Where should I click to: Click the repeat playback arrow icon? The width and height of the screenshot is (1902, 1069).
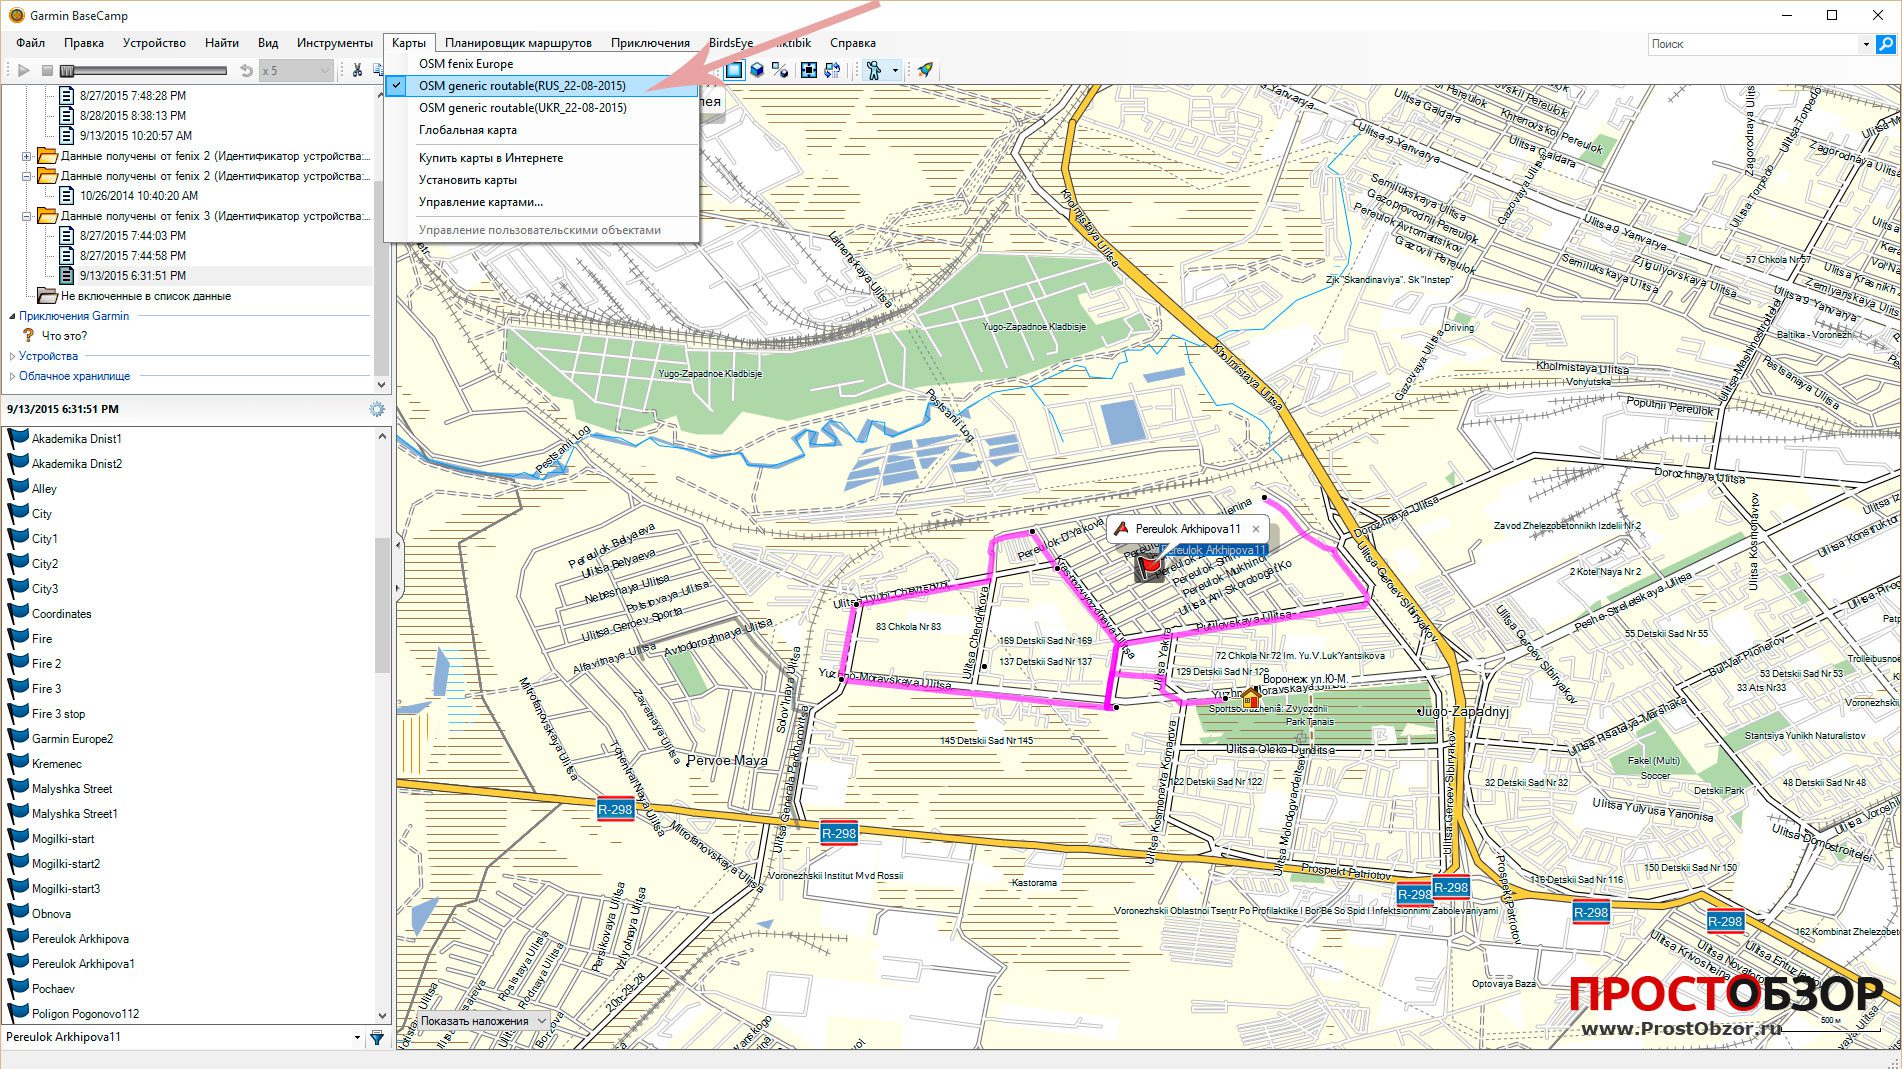[x=246, y=70]
